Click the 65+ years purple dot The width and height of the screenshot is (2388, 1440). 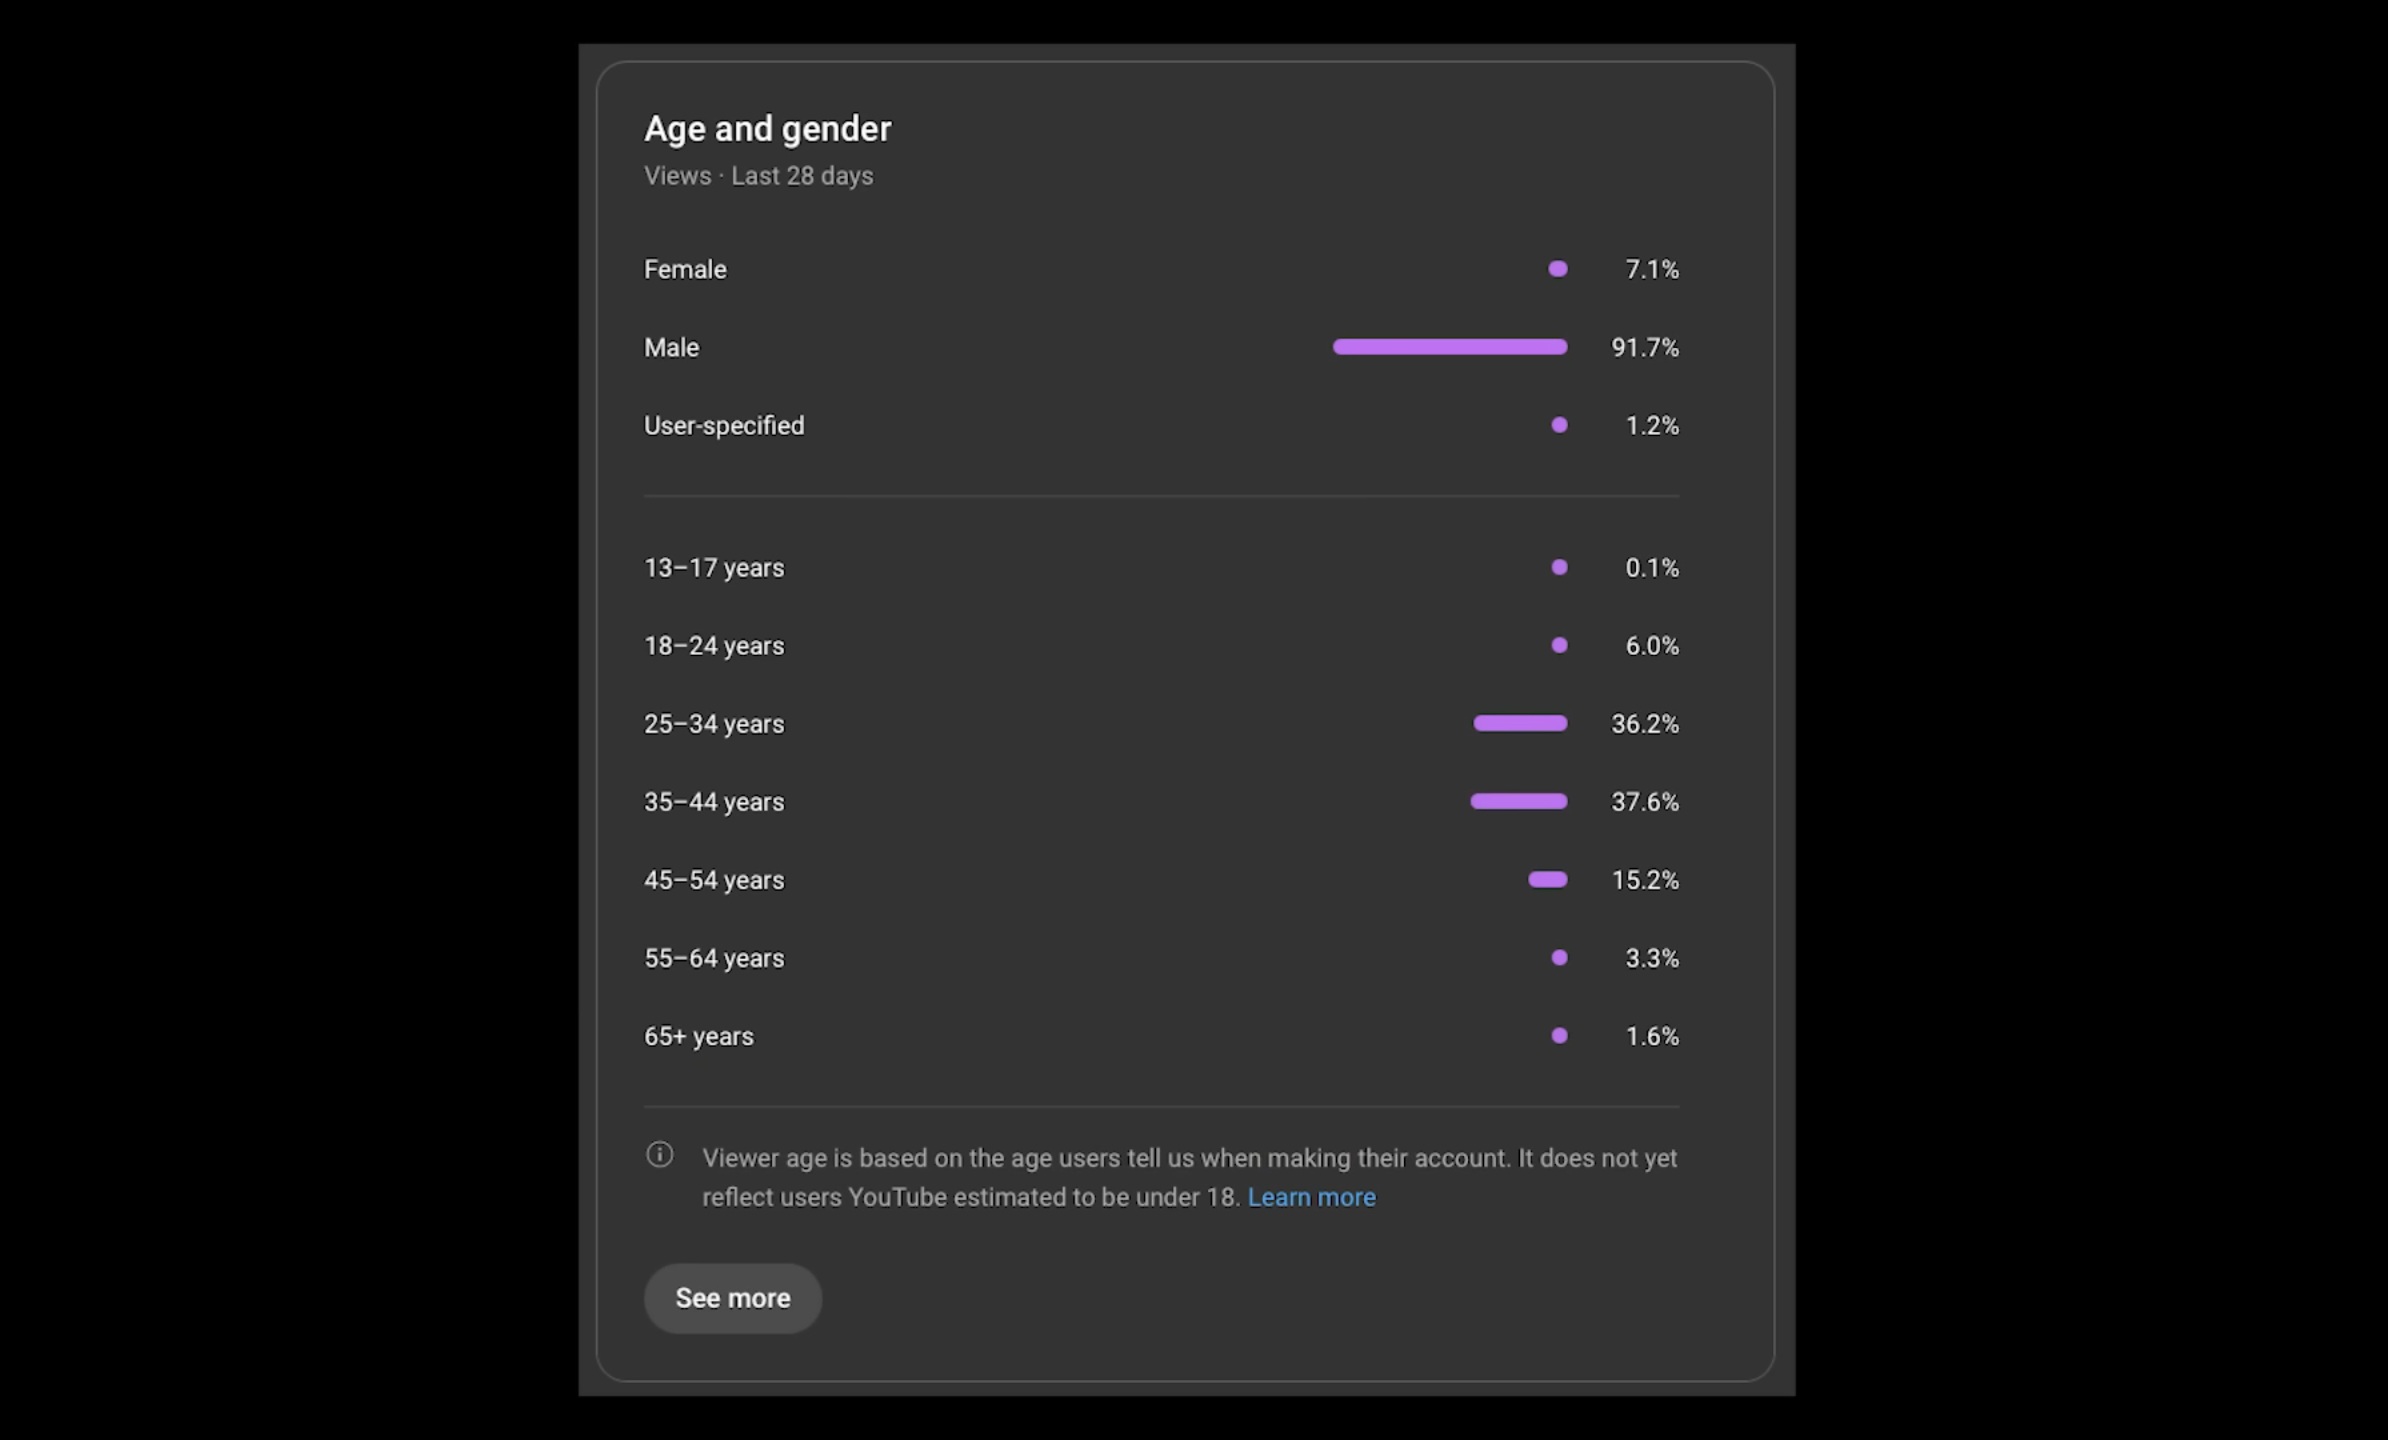(x=1559, y=1036)
